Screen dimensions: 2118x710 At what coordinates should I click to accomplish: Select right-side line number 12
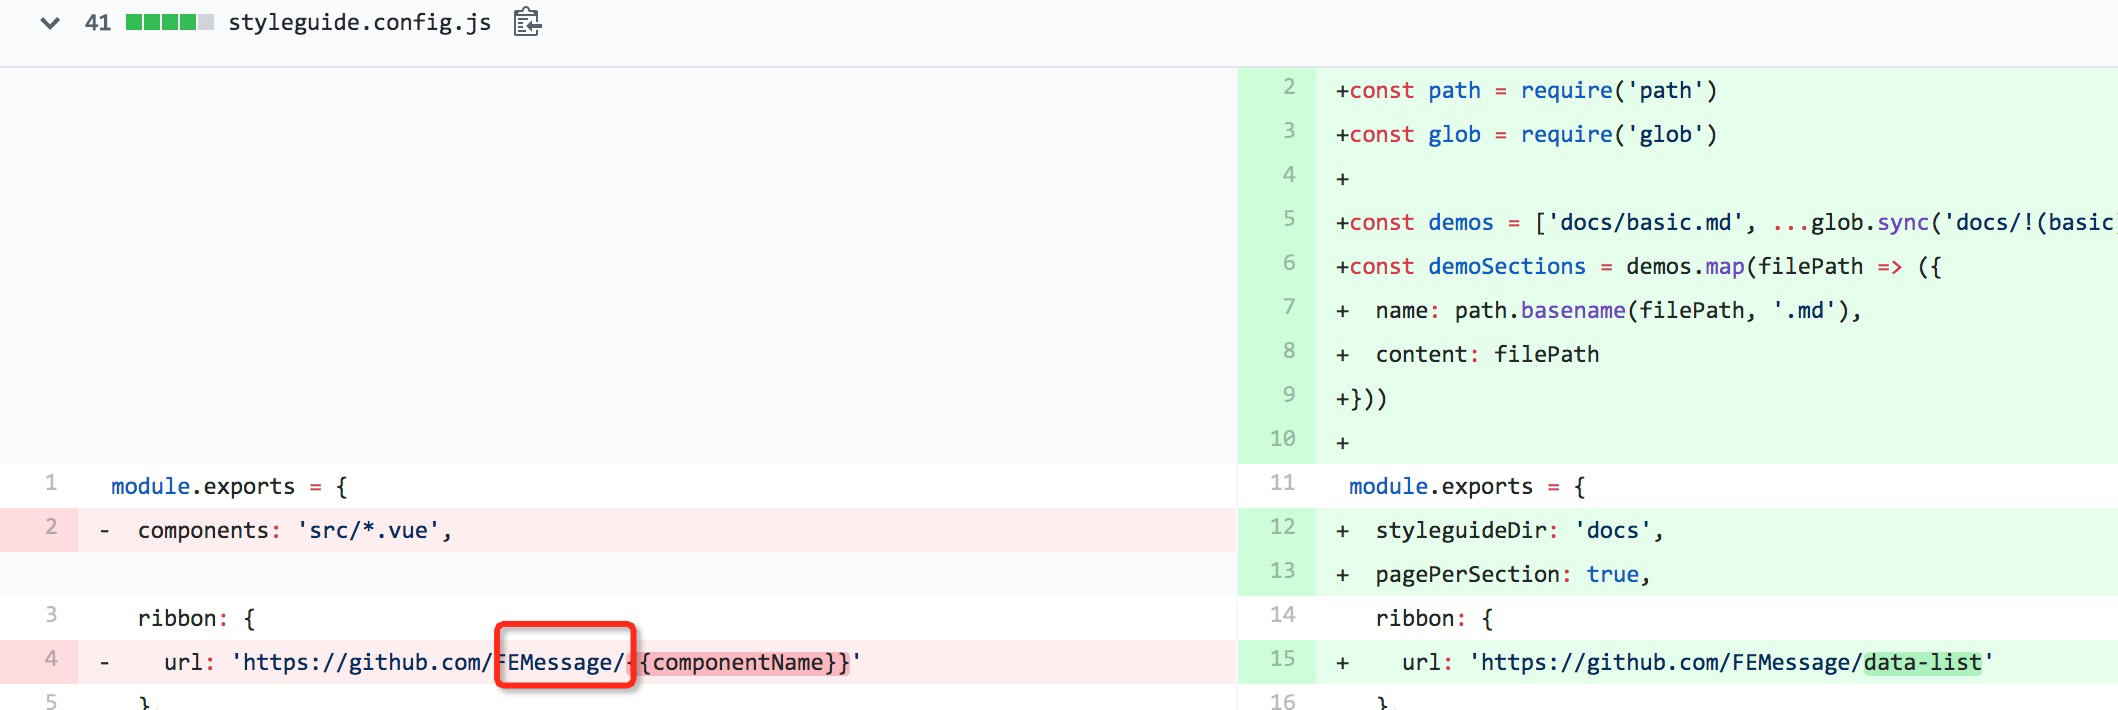click(1283, 527)
